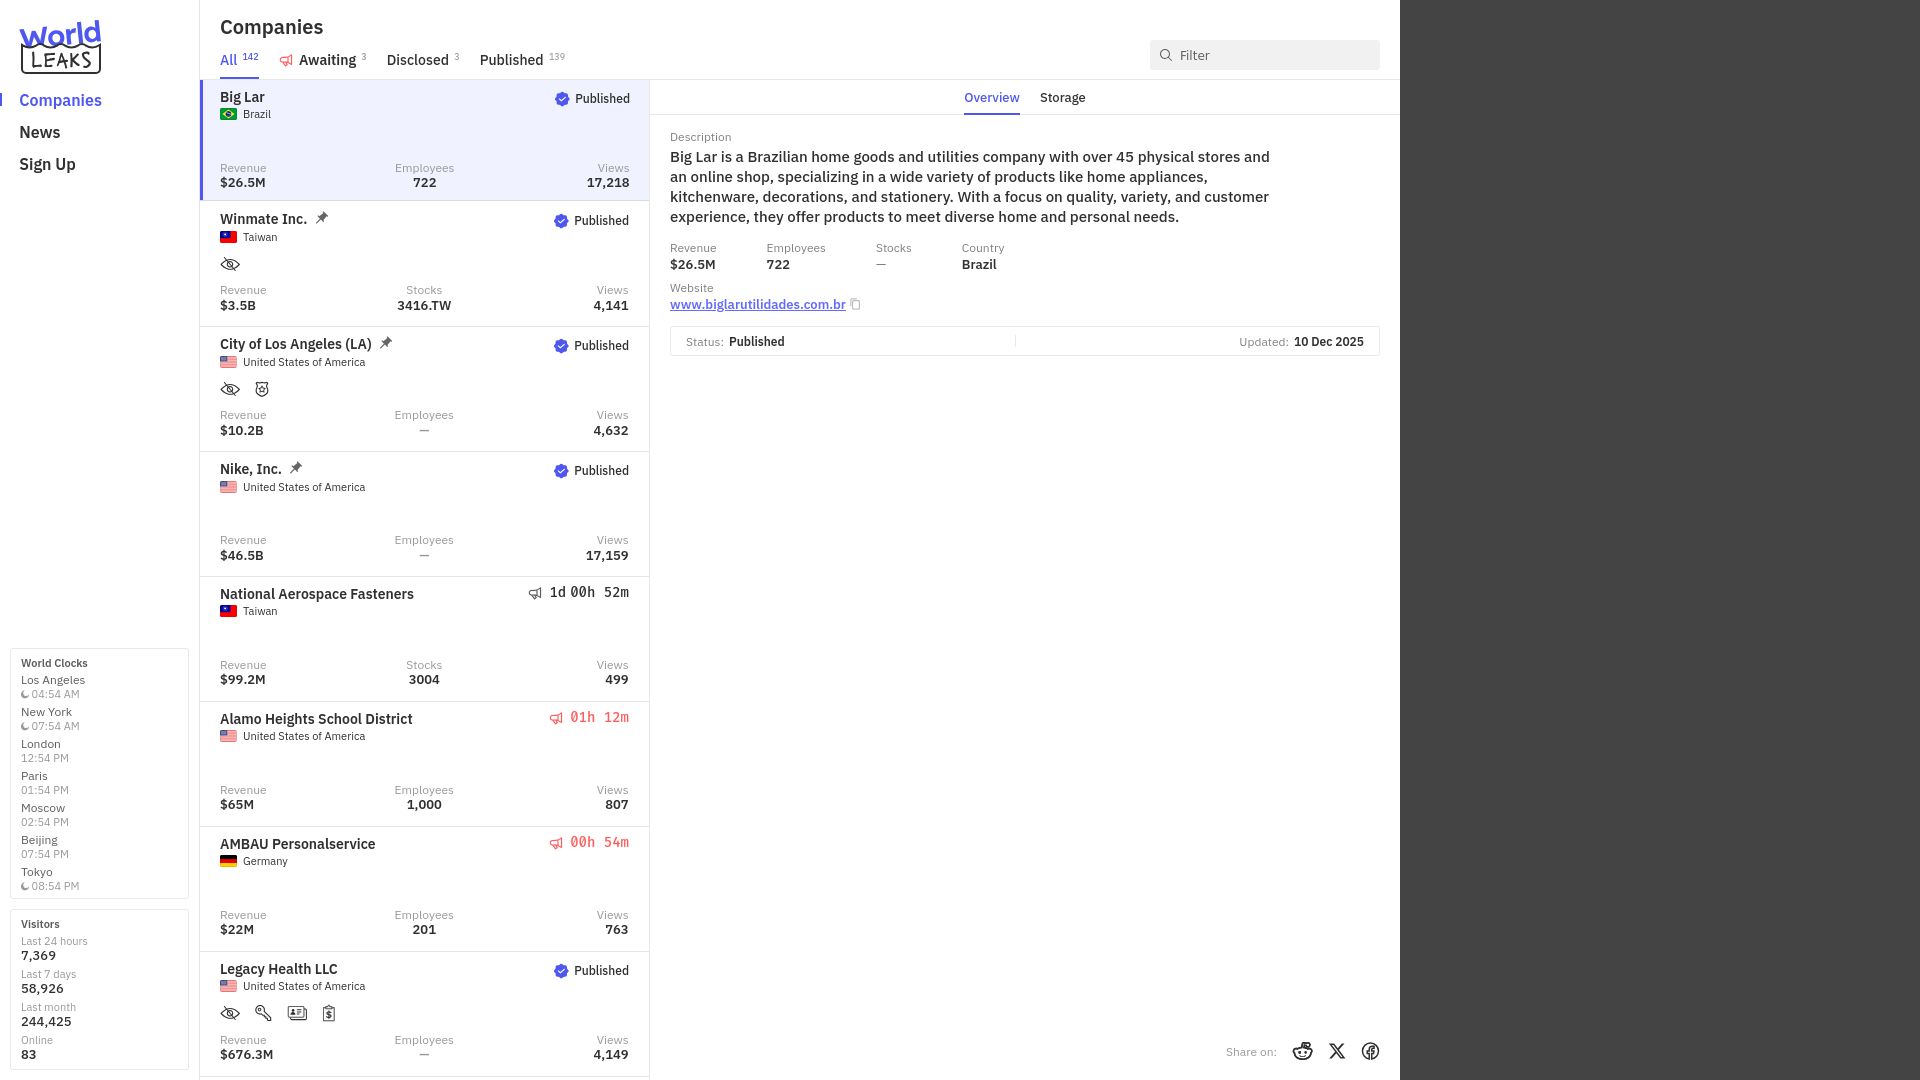Image resolution: width=1920 pixels, height=1080 pixels.
Task: Click the Tokyo world clock entry
Action: [50, 879]
